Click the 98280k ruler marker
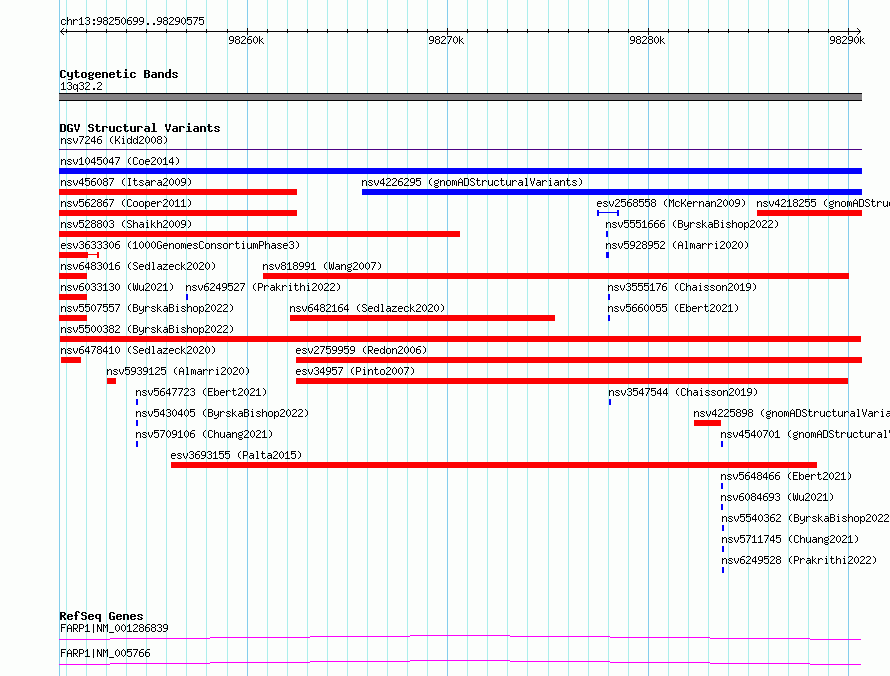The height and width of the screenshot is (676, 890). tap(647, 40)
